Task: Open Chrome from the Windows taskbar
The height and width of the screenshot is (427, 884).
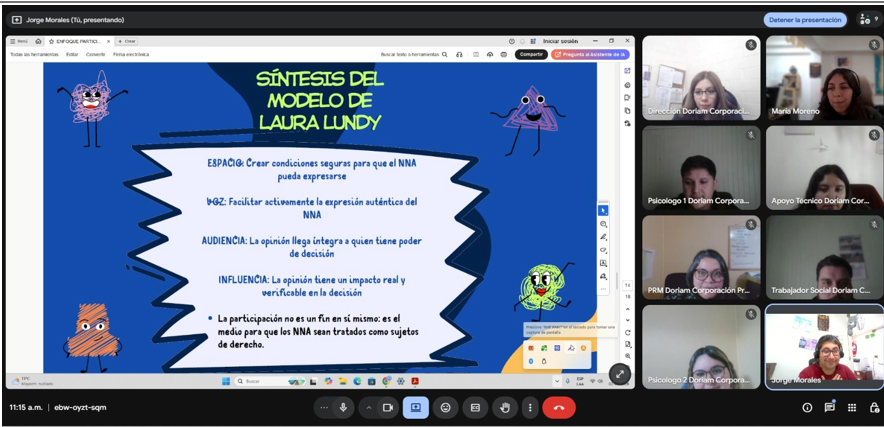Action: (x=386, y=381)
